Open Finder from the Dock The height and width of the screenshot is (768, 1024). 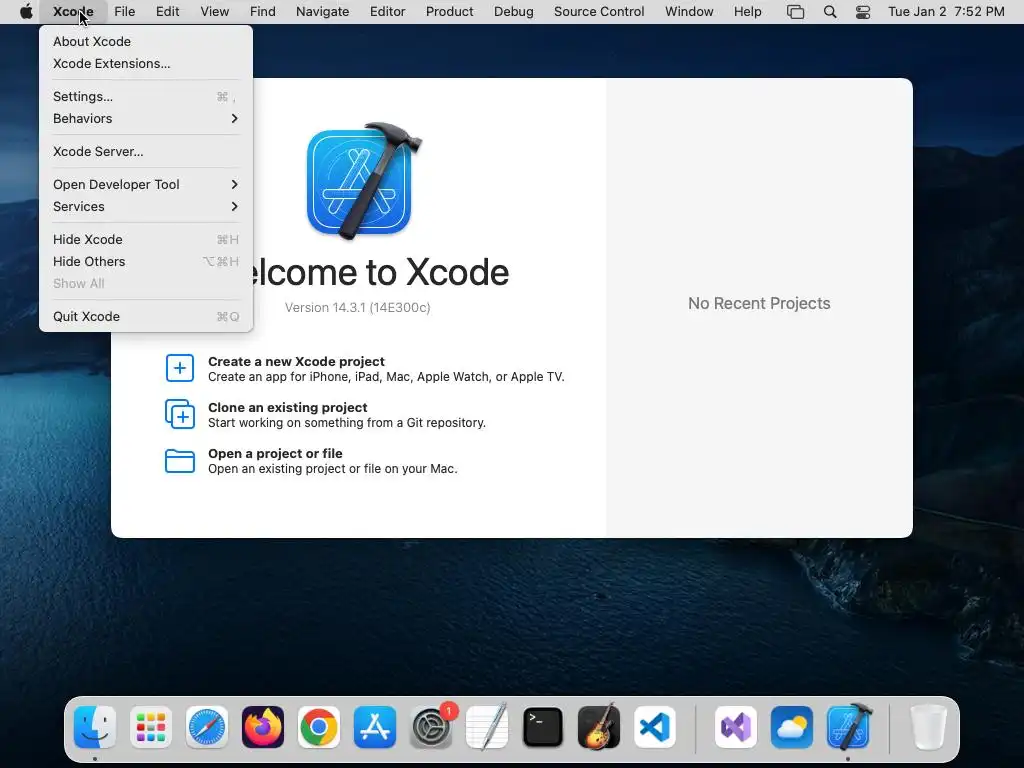pyautogui.click(x=95, y=727)
